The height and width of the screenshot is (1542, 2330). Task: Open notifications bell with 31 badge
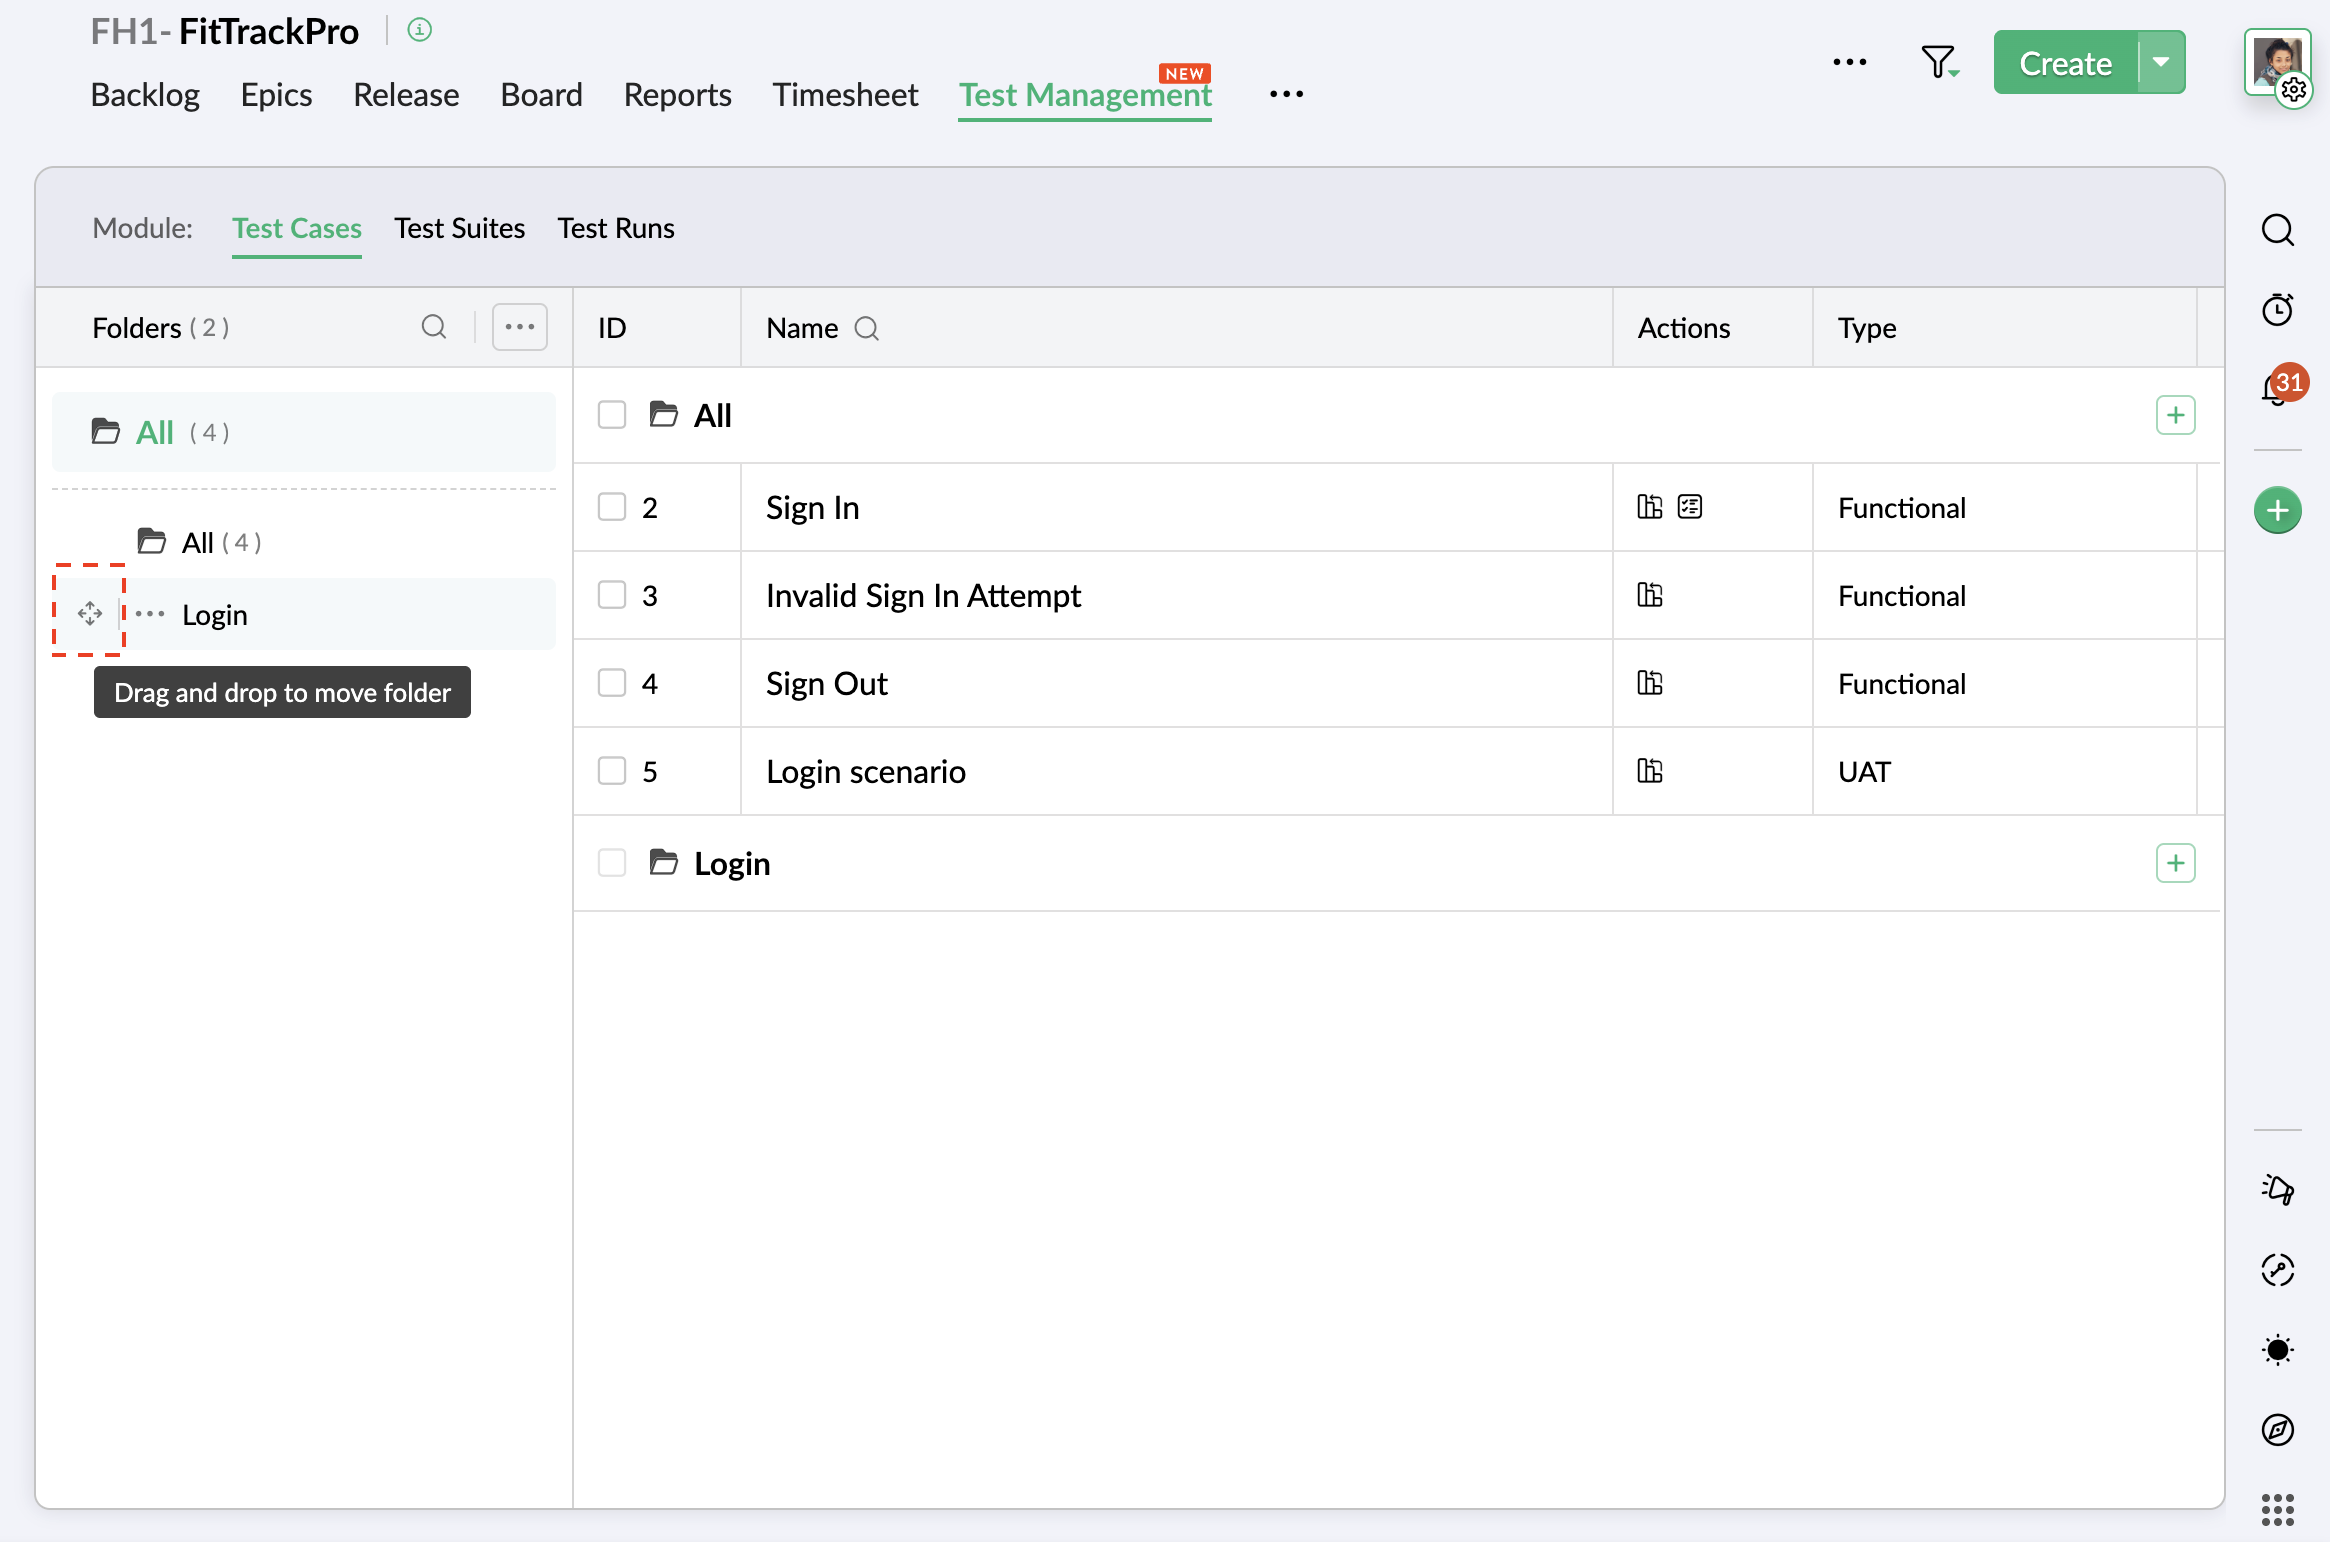[x=2277, y=388]
